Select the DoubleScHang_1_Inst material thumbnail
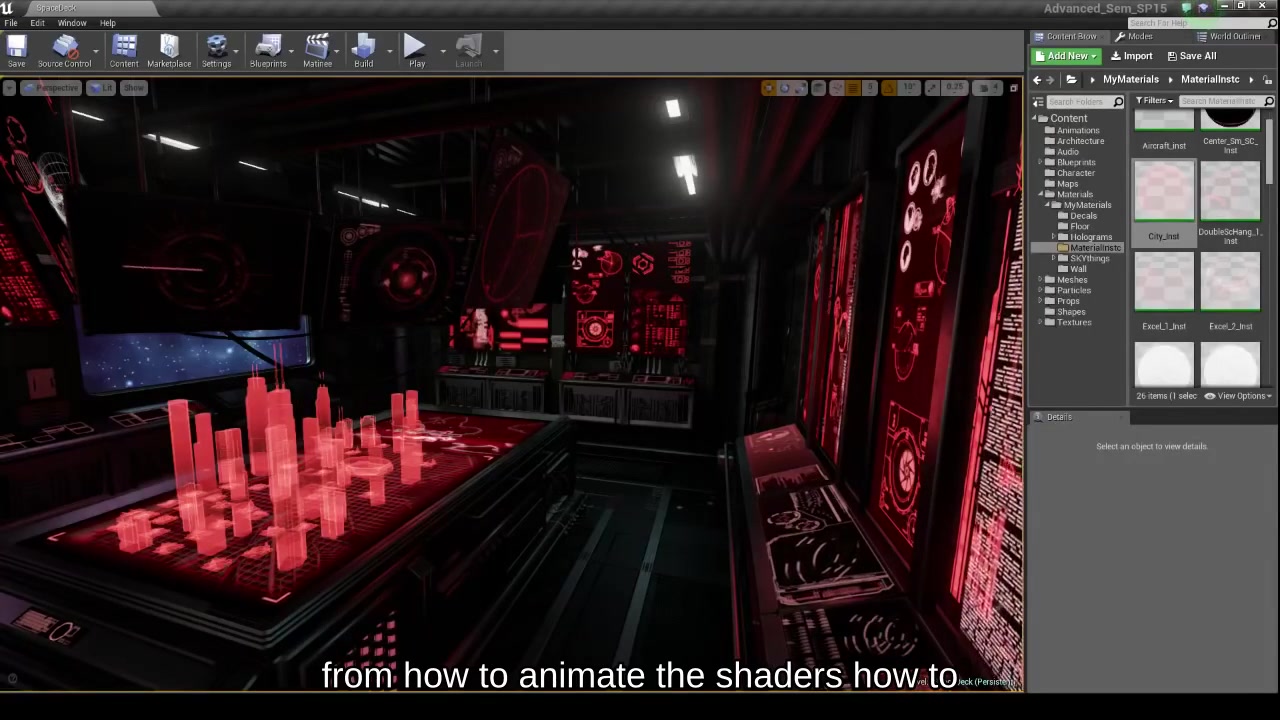This screenshot has width=1280, height=720. click(1230, 192)
